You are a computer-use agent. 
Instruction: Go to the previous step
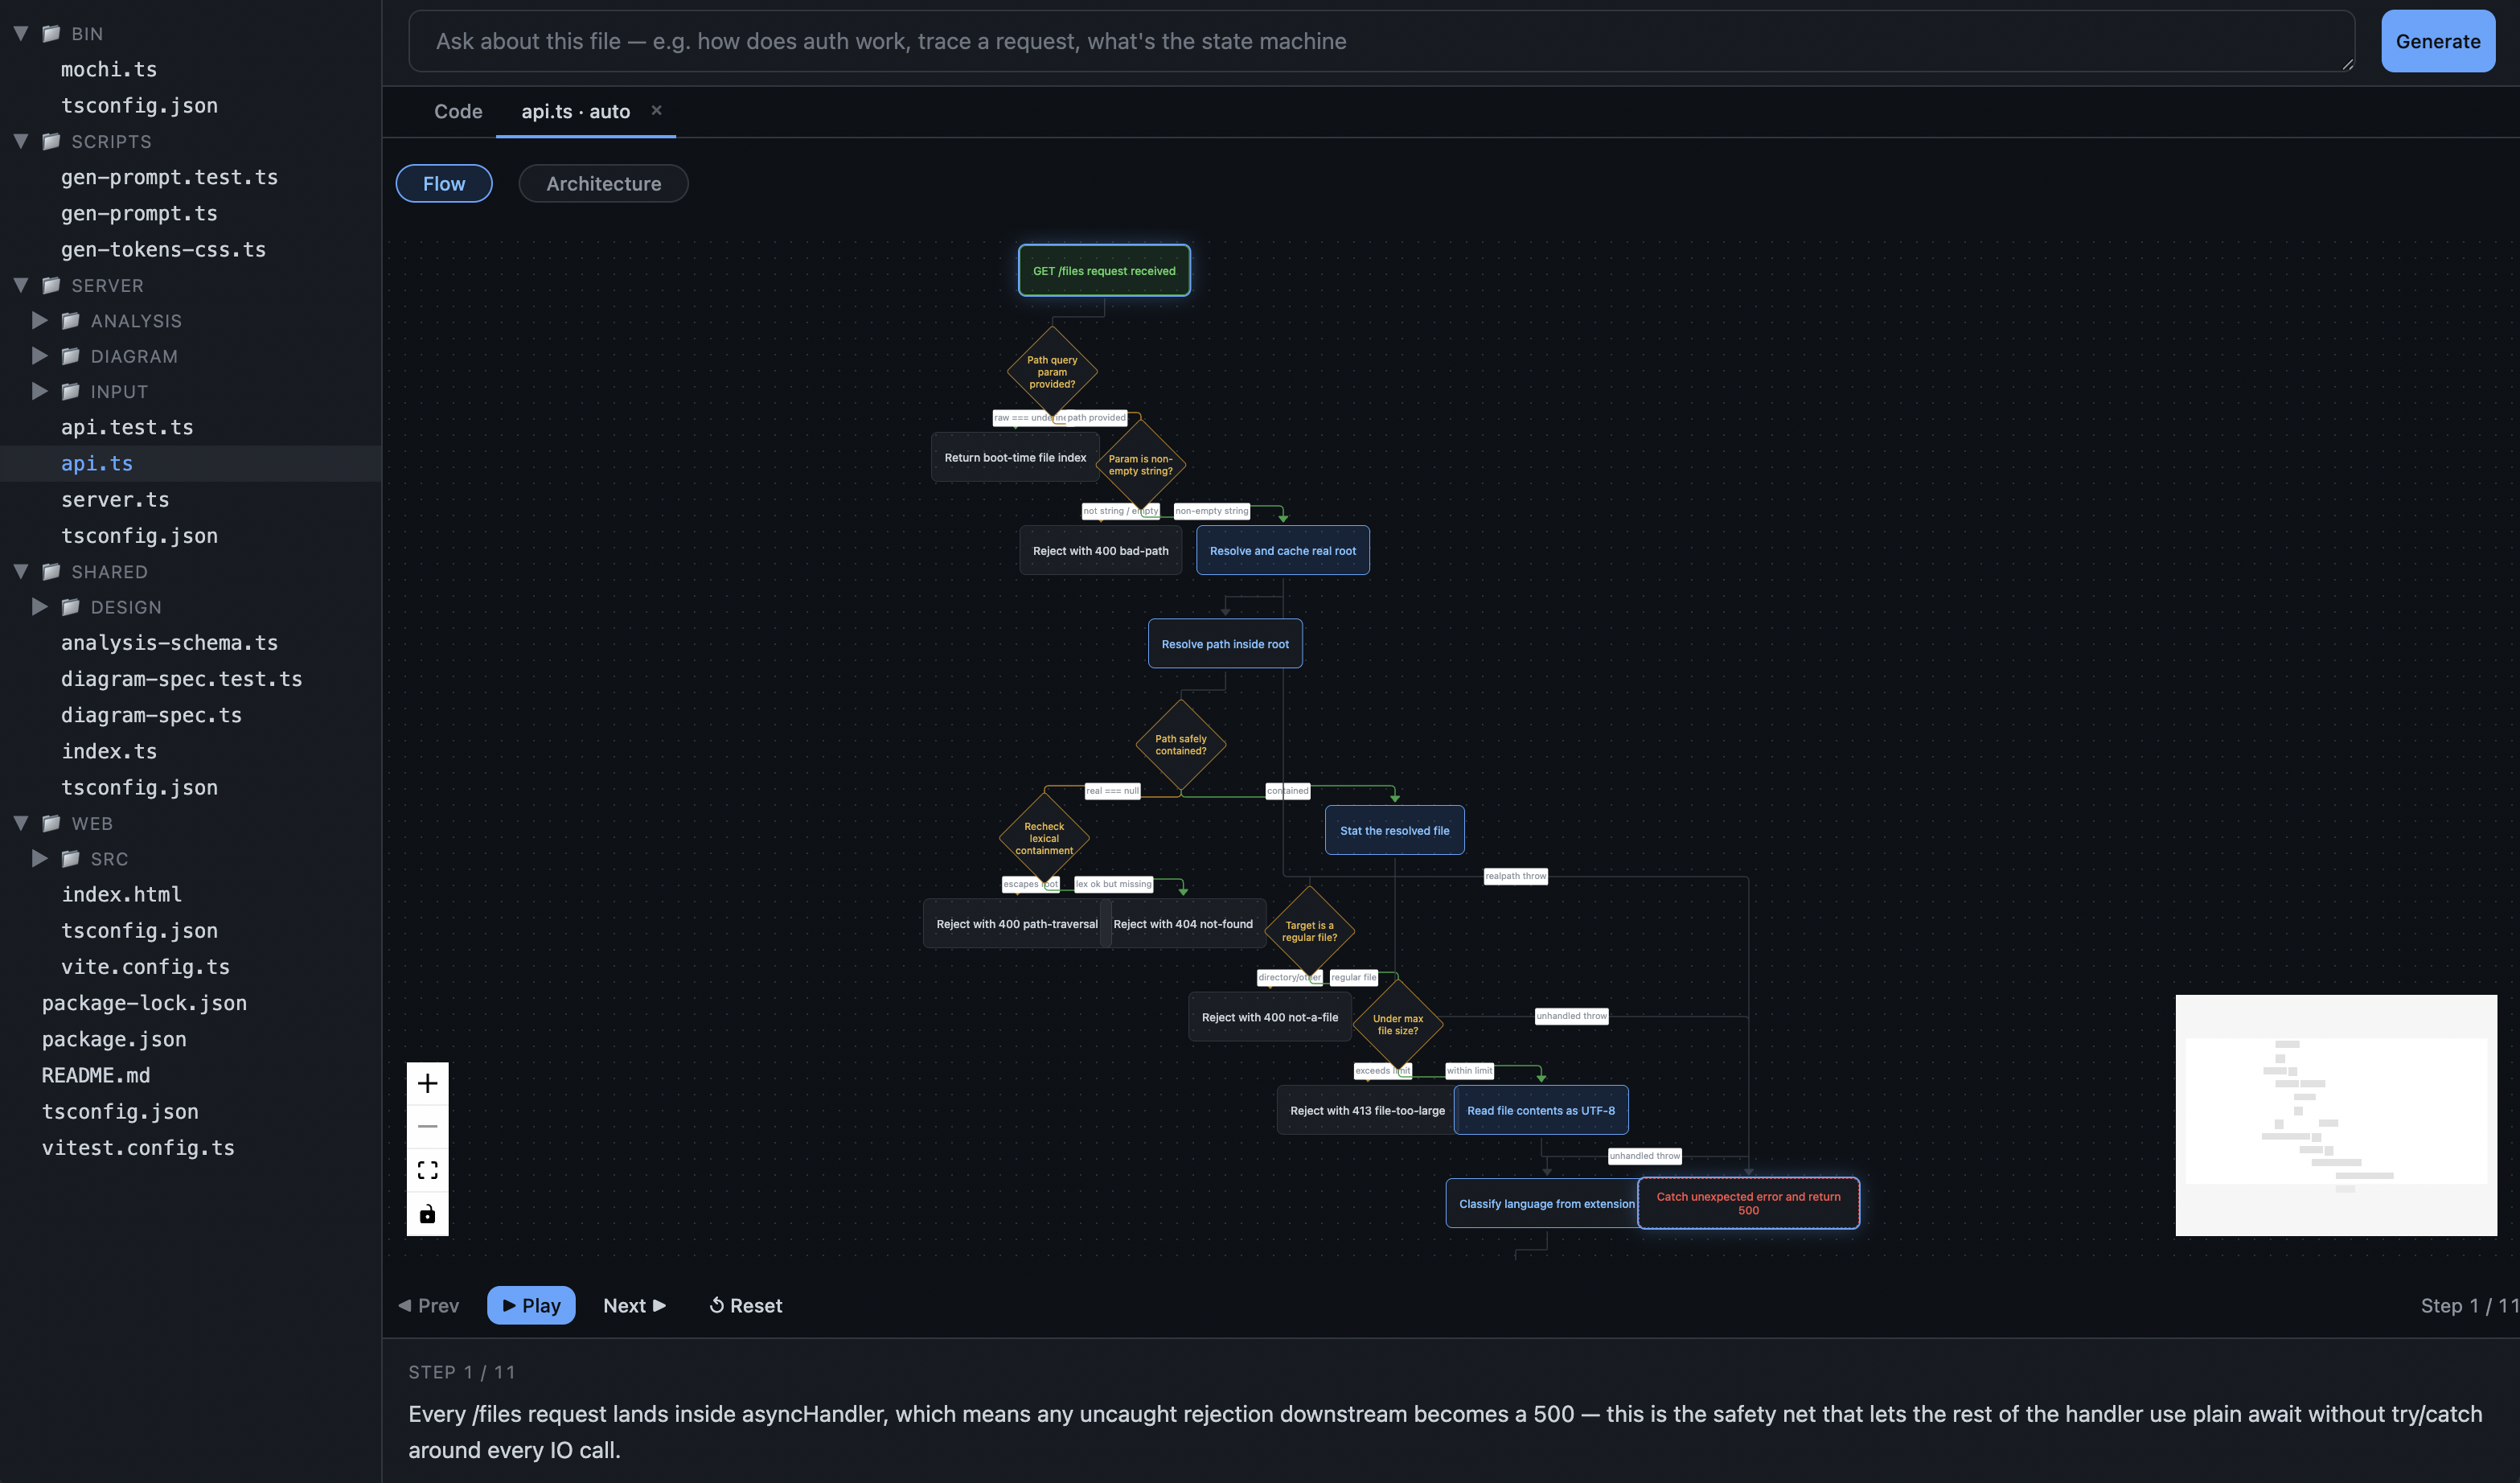(x=428, y=1306)
